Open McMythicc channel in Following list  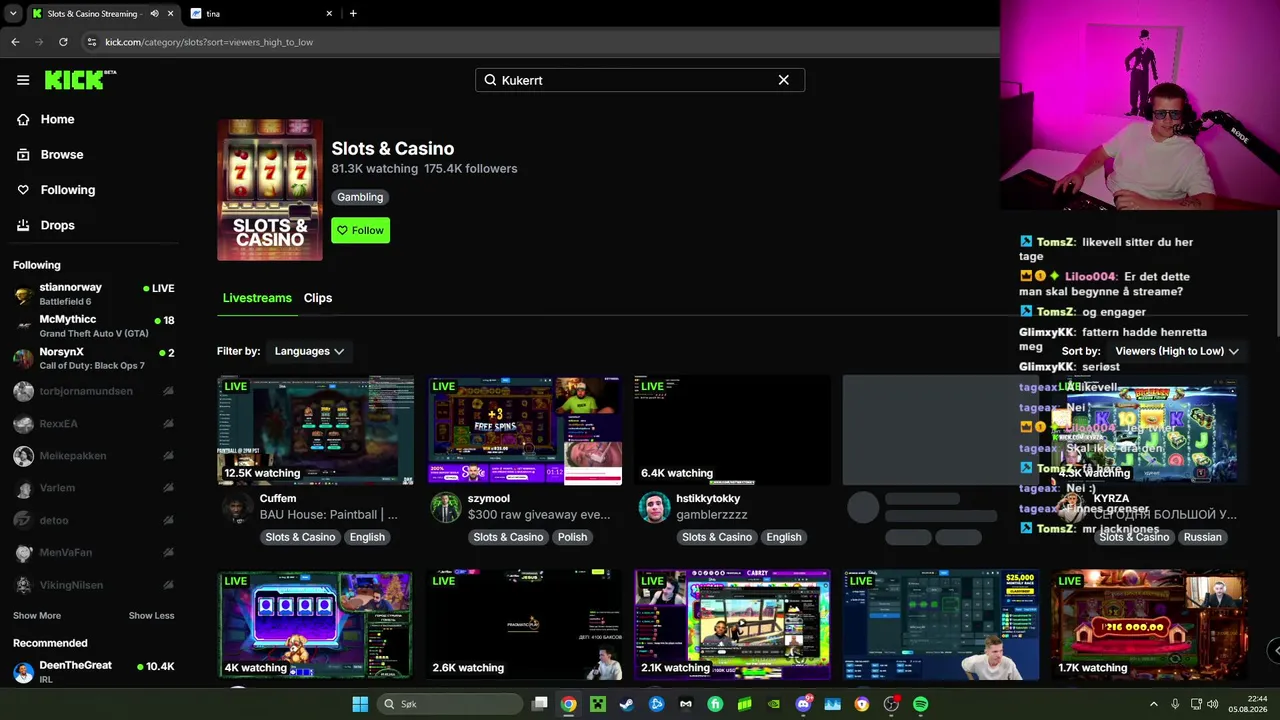pyautogui.click(x=94, y=326)
